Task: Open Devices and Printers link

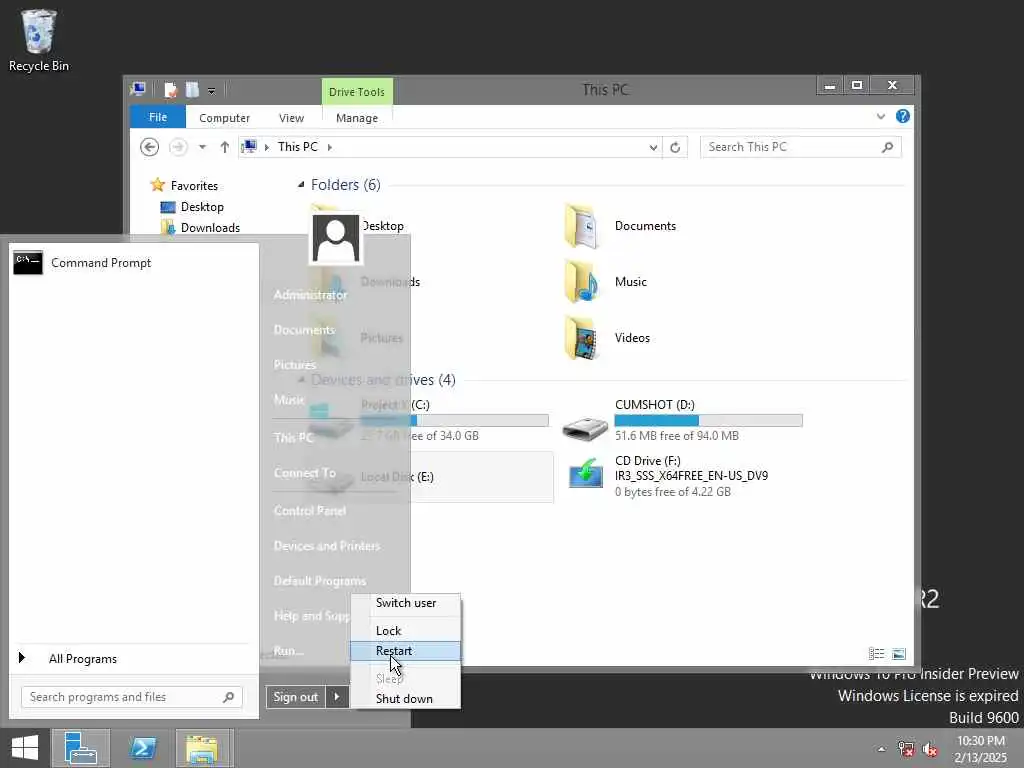Action: 327,546
